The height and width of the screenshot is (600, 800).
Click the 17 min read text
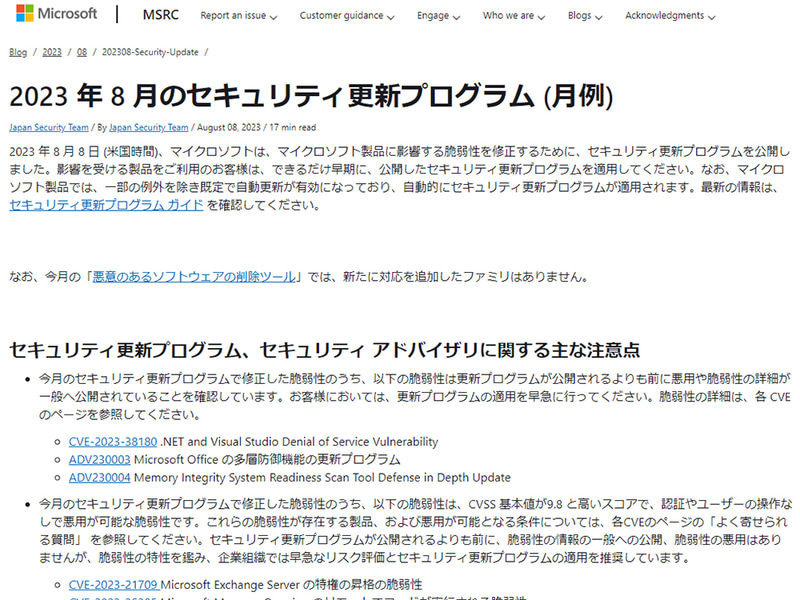click(x=292, y=128)
